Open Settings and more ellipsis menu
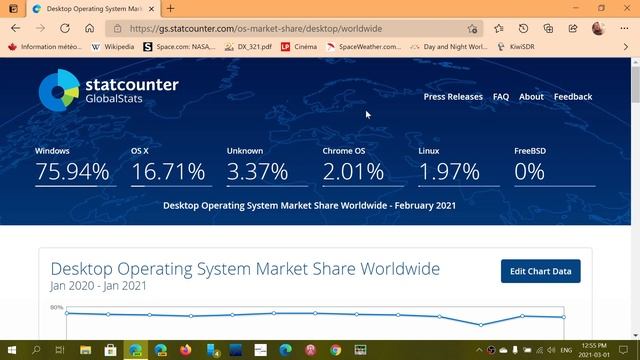640x360 pixels. coord(624,28)
